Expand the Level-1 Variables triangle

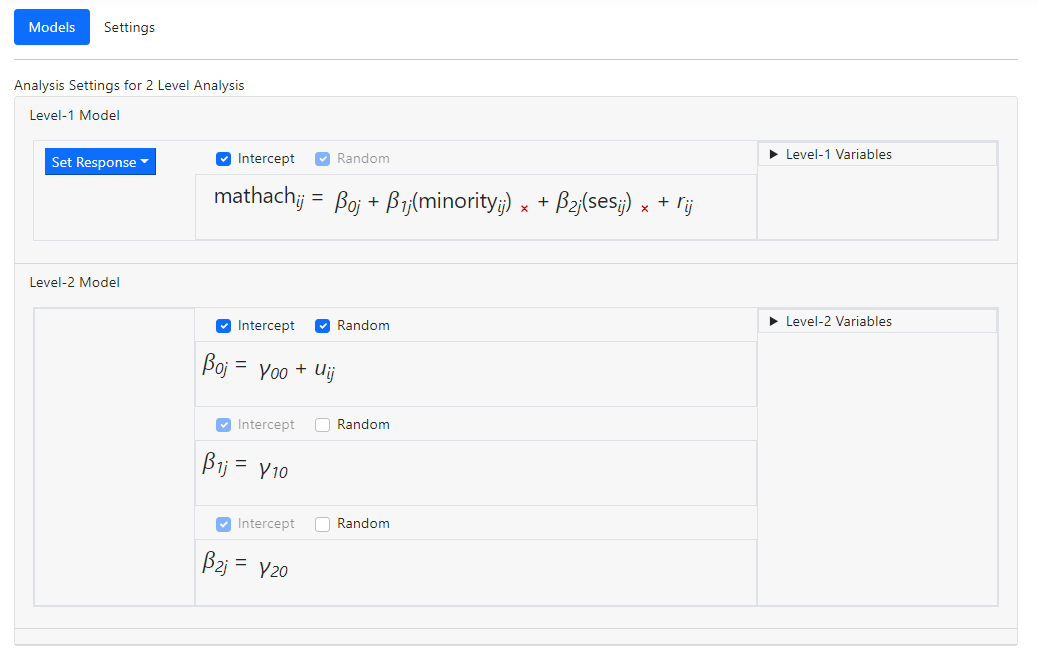(x=774, y=155)
